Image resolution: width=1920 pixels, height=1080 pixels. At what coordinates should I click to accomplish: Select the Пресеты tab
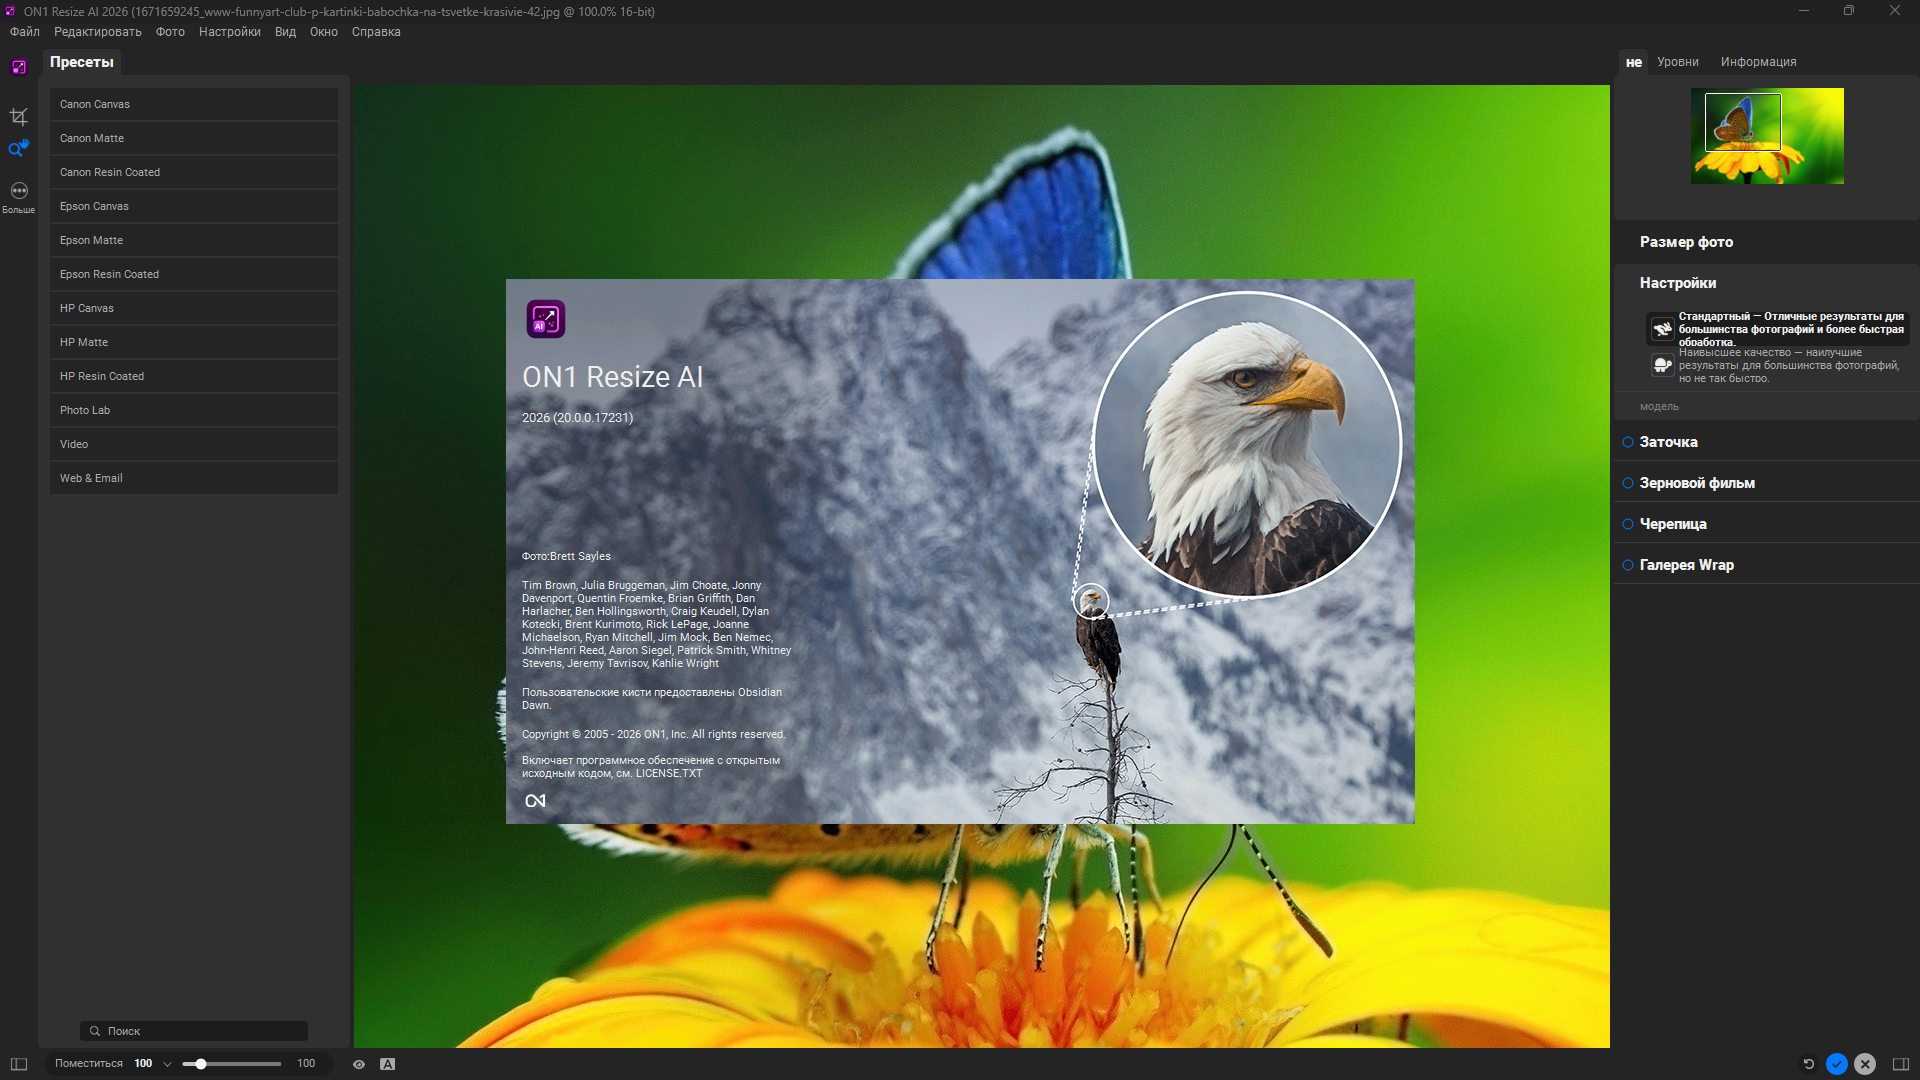point(82,62)
